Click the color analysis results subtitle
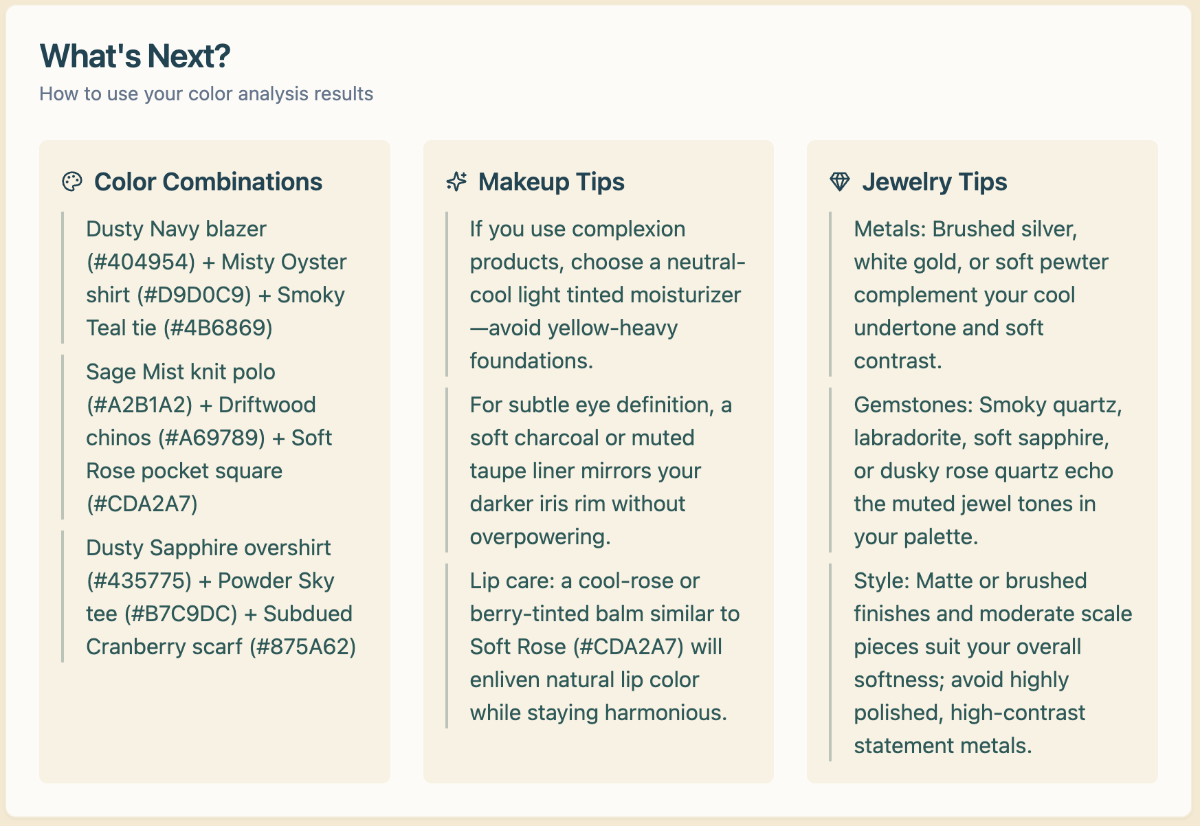 point(206,94)
